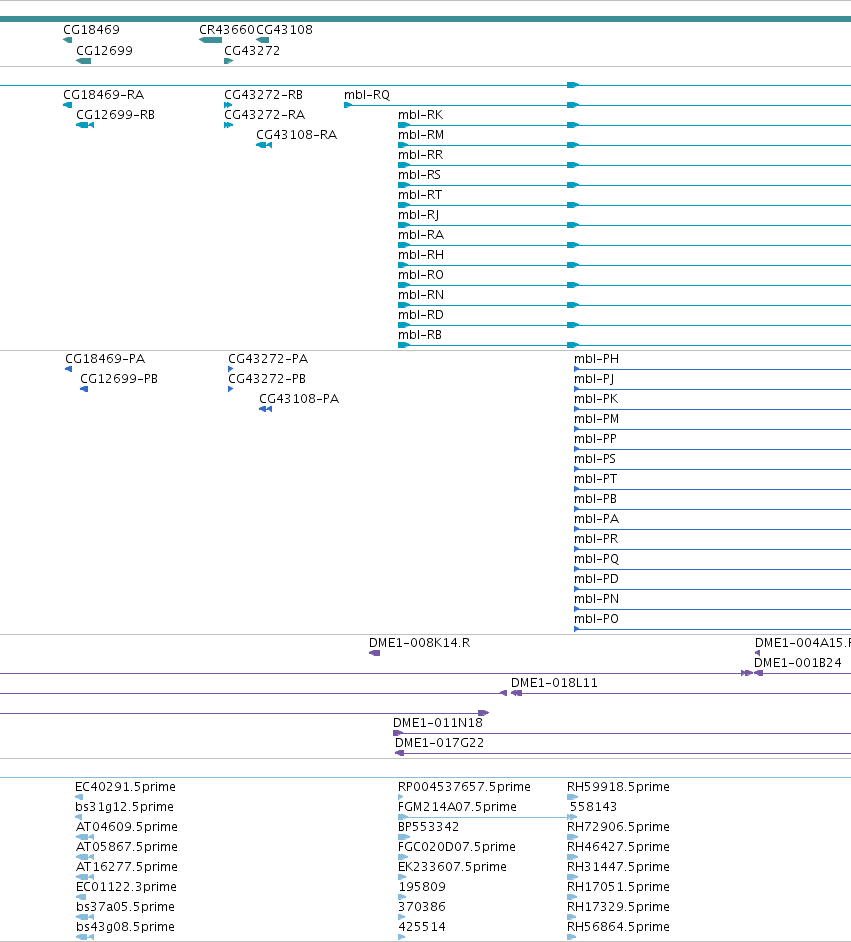
Task: Select EST RH59918.5prime
Action: coord(618,786)
